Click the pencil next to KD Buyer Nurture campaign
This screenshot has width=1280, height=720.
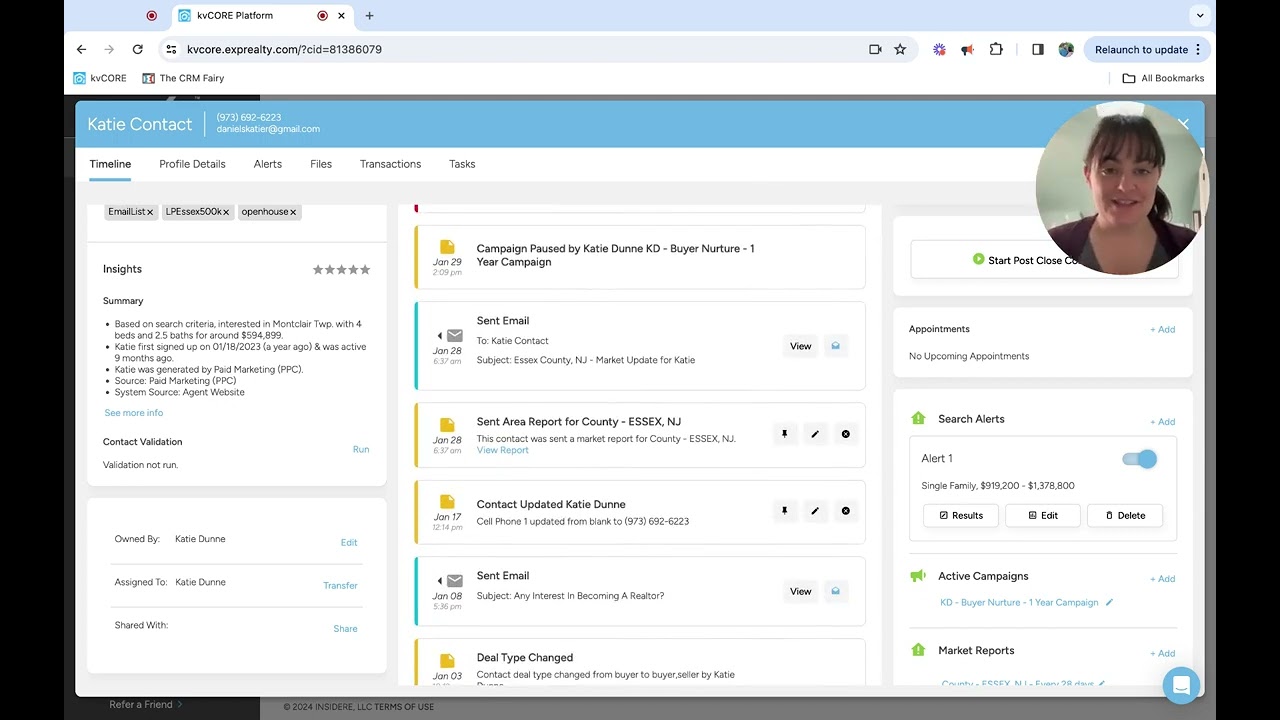(x=1109, y=602)
